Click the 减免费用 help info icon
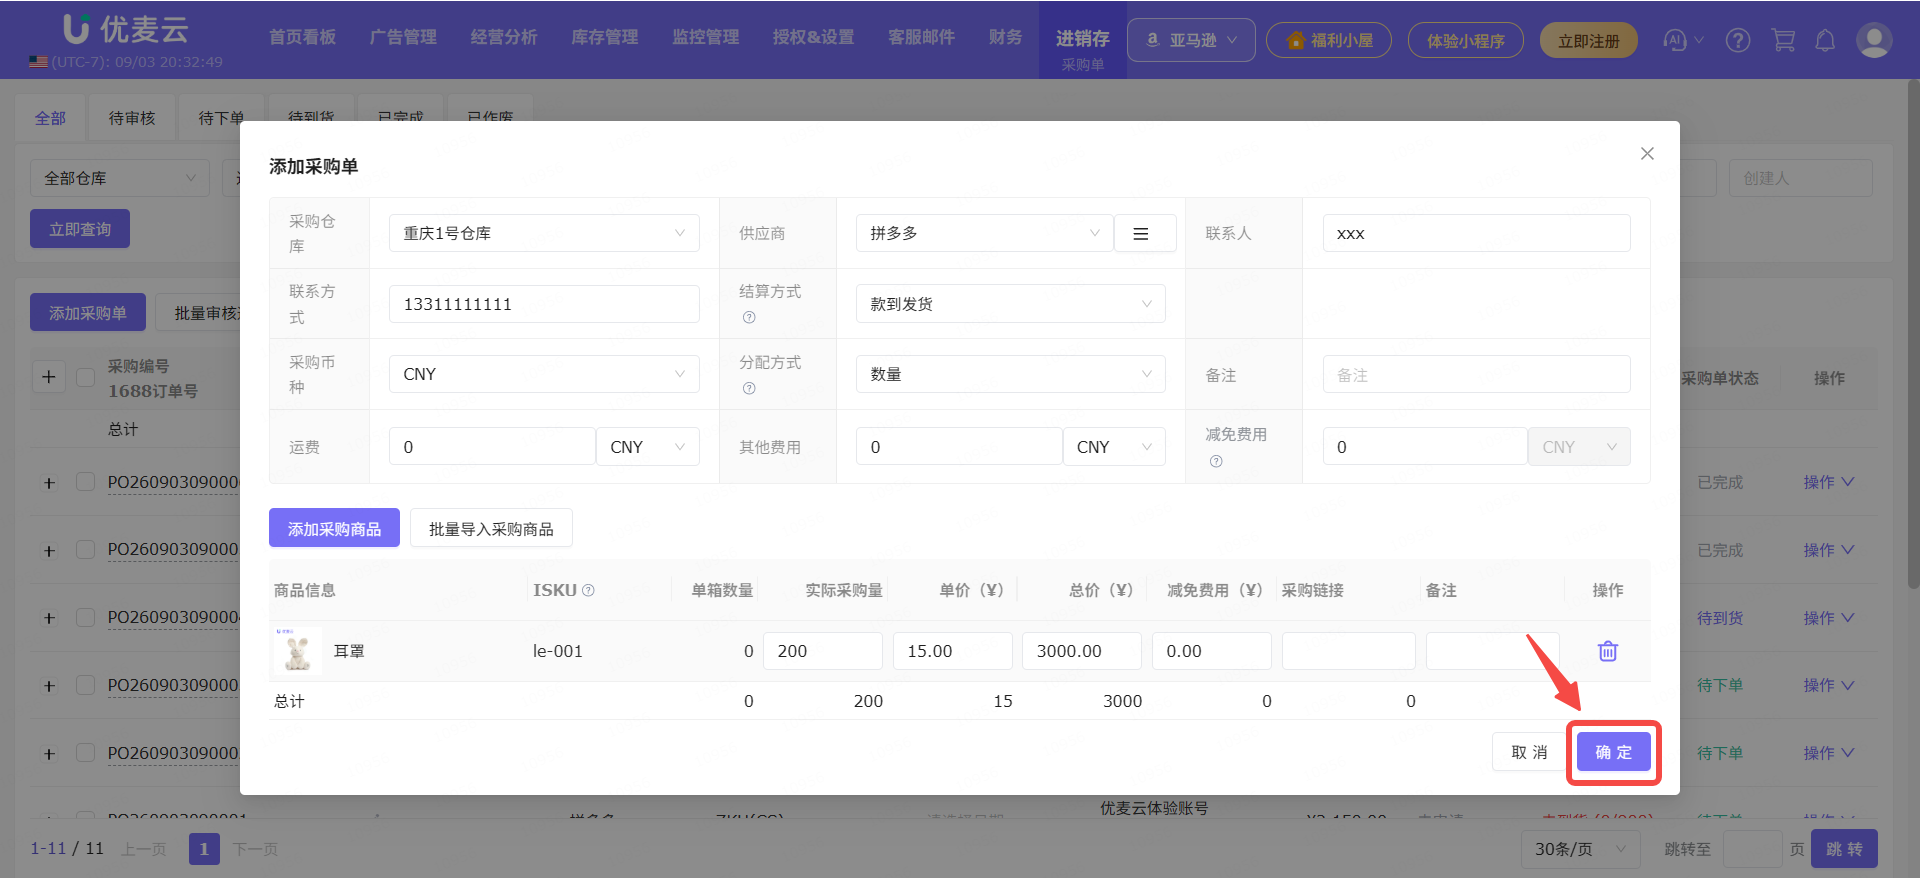Image resolution: width=1920 pixels, height=878 pixels. pyautogui.click(x=1216, y=461)
